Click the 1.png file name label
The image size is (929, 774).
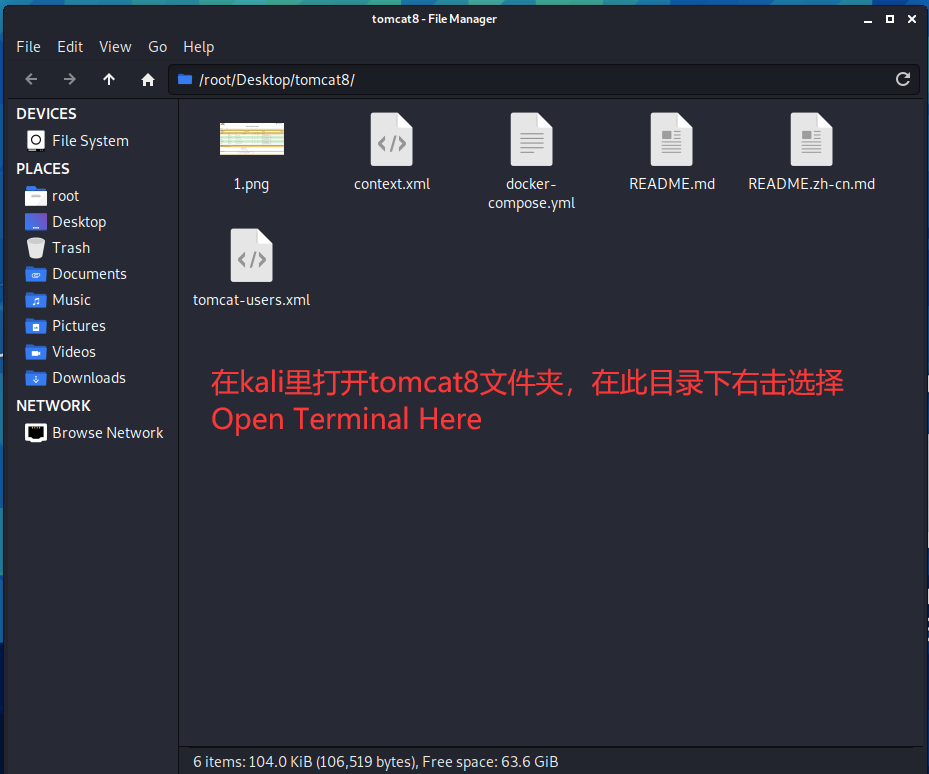(251, 184)
